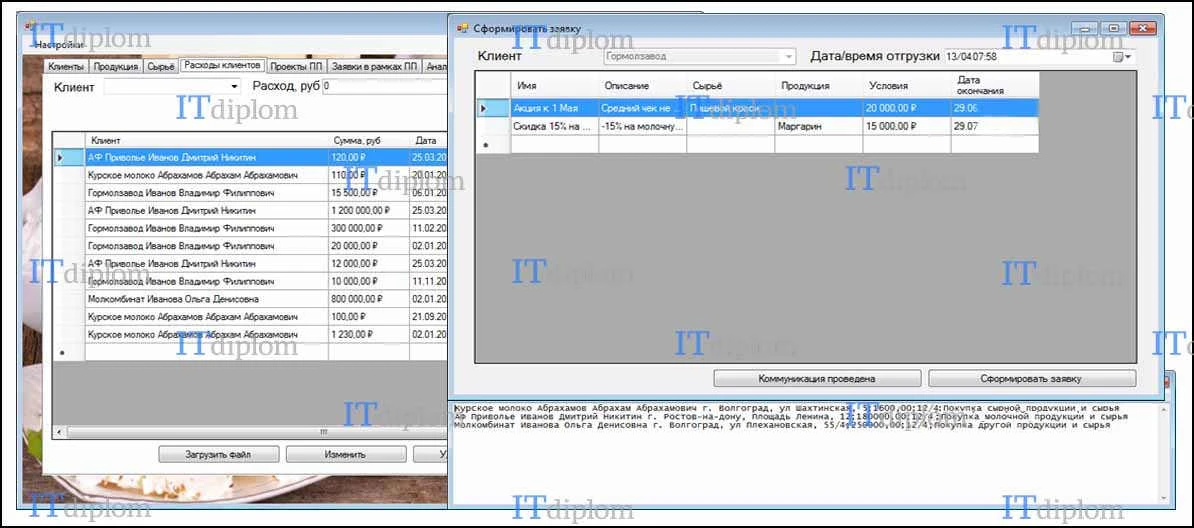Click the Дата окончания column header
This screenshot has width=1194, height=528.
(x=995, y=85)
